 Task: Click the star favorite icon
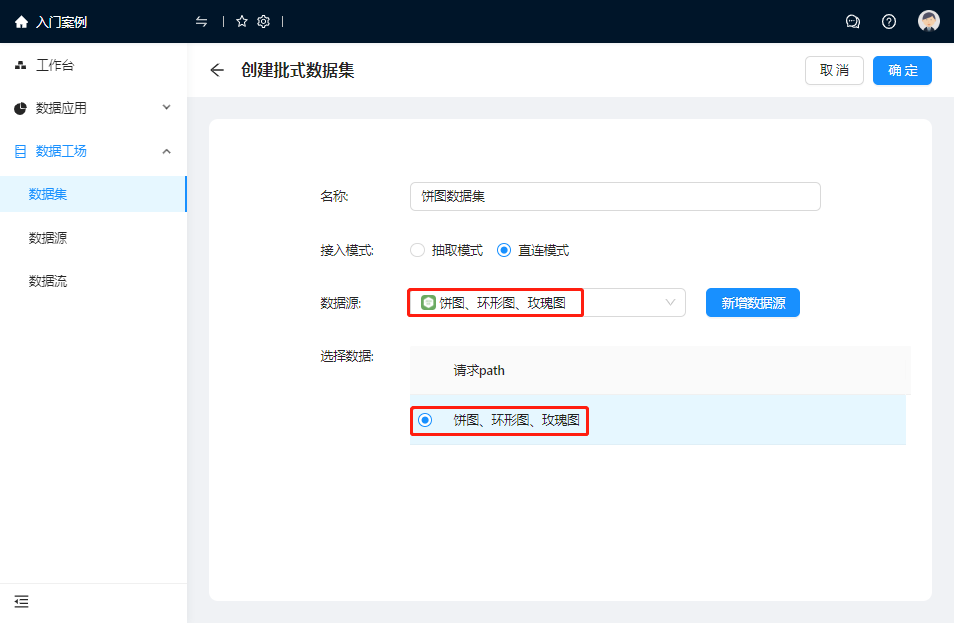pos(242,21)
